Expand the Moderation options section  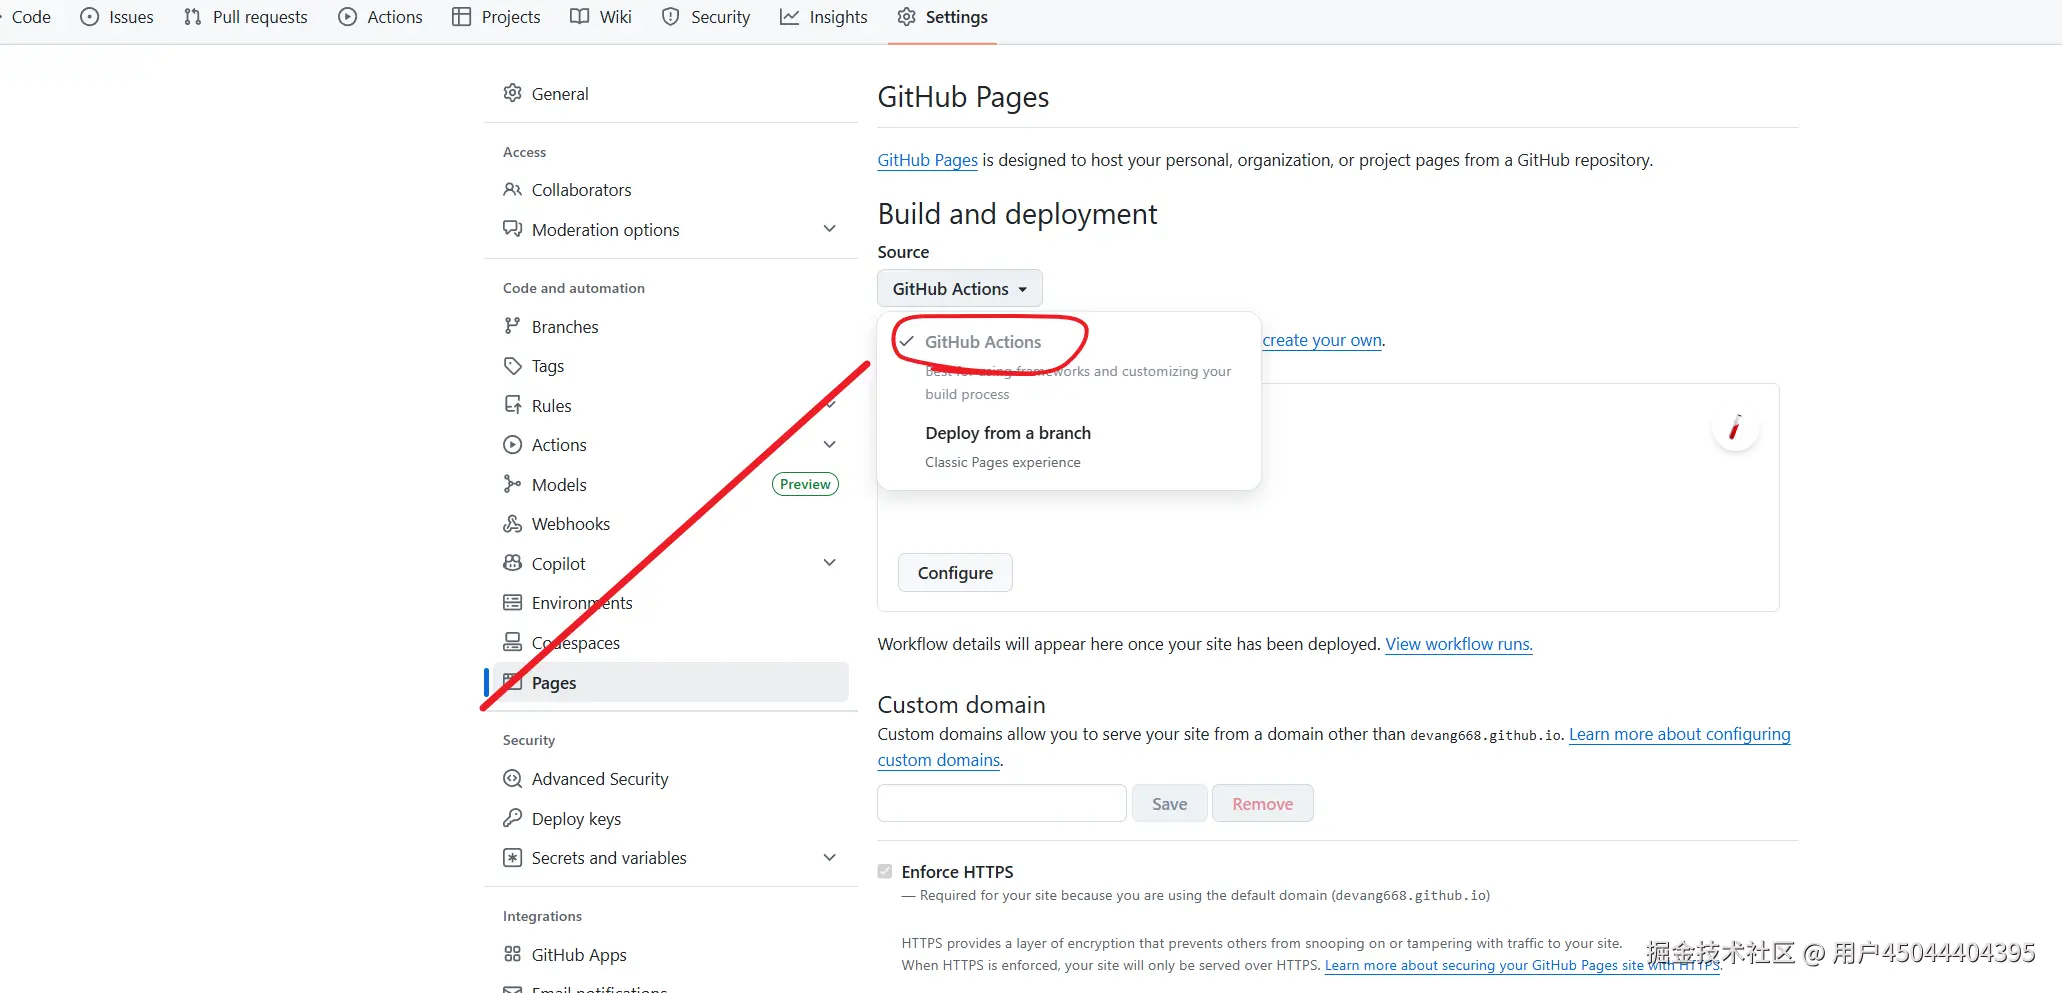pyautogui.click(x=830, y=229)
